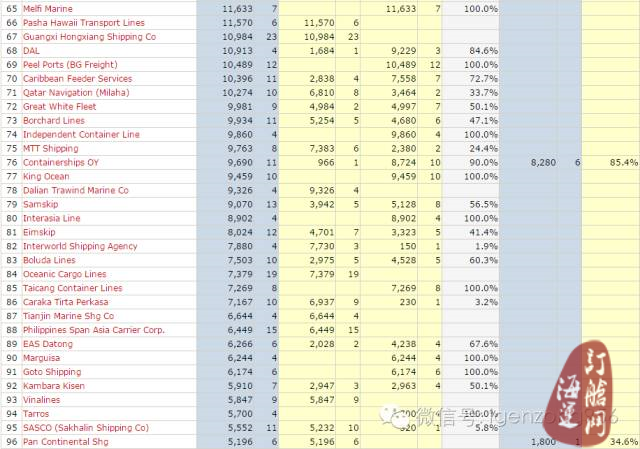
Task: Click 85.4% in Containerships OY row
Action: [624, 162]
